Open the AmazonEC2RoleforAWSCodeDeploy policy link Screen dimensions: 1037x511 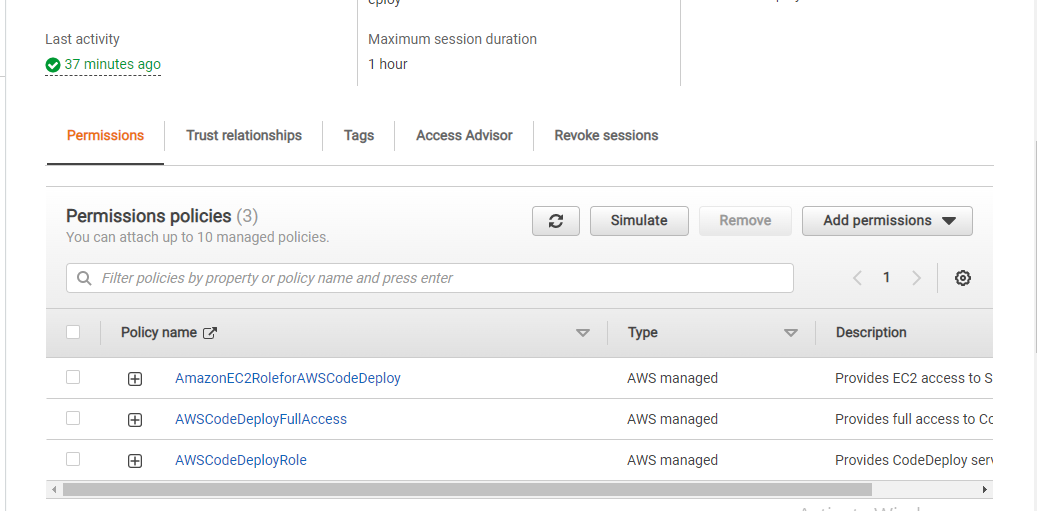[288, 378]
